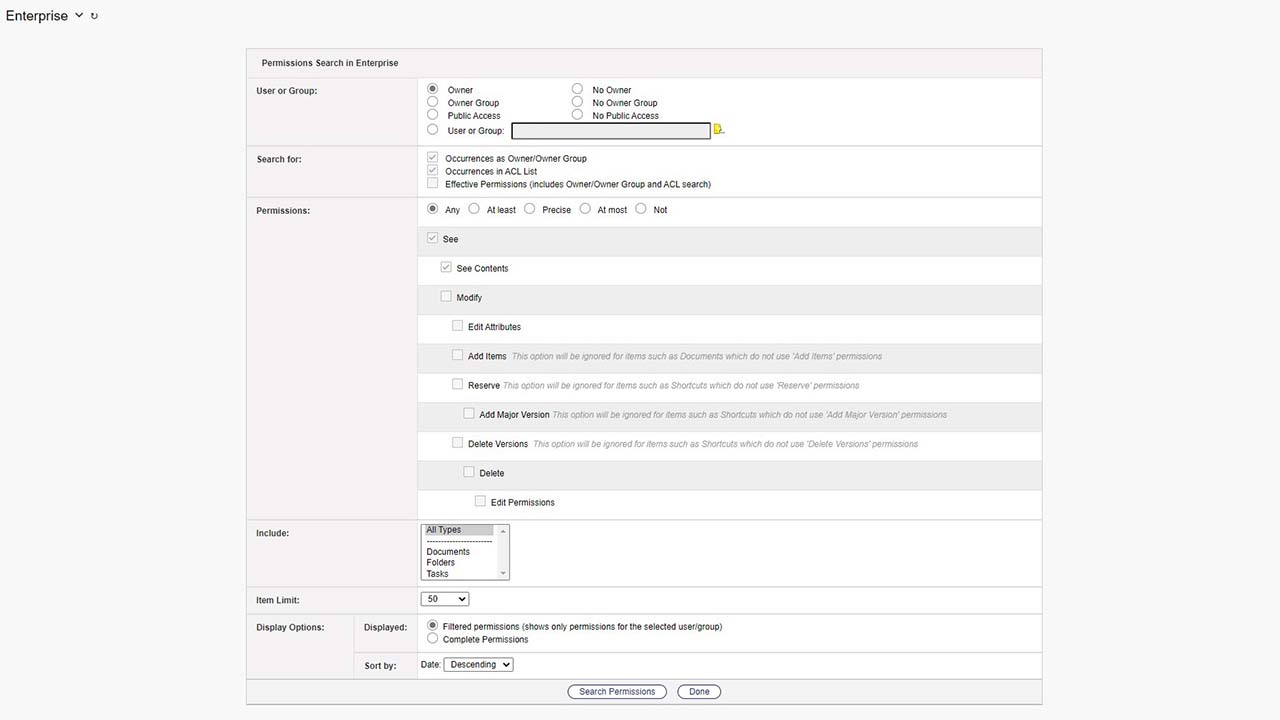Click the Include list scrollbar
Image resolution: width=1280 pixels, height=720 pixels.
pyautogui.click(x=503, y=552)
